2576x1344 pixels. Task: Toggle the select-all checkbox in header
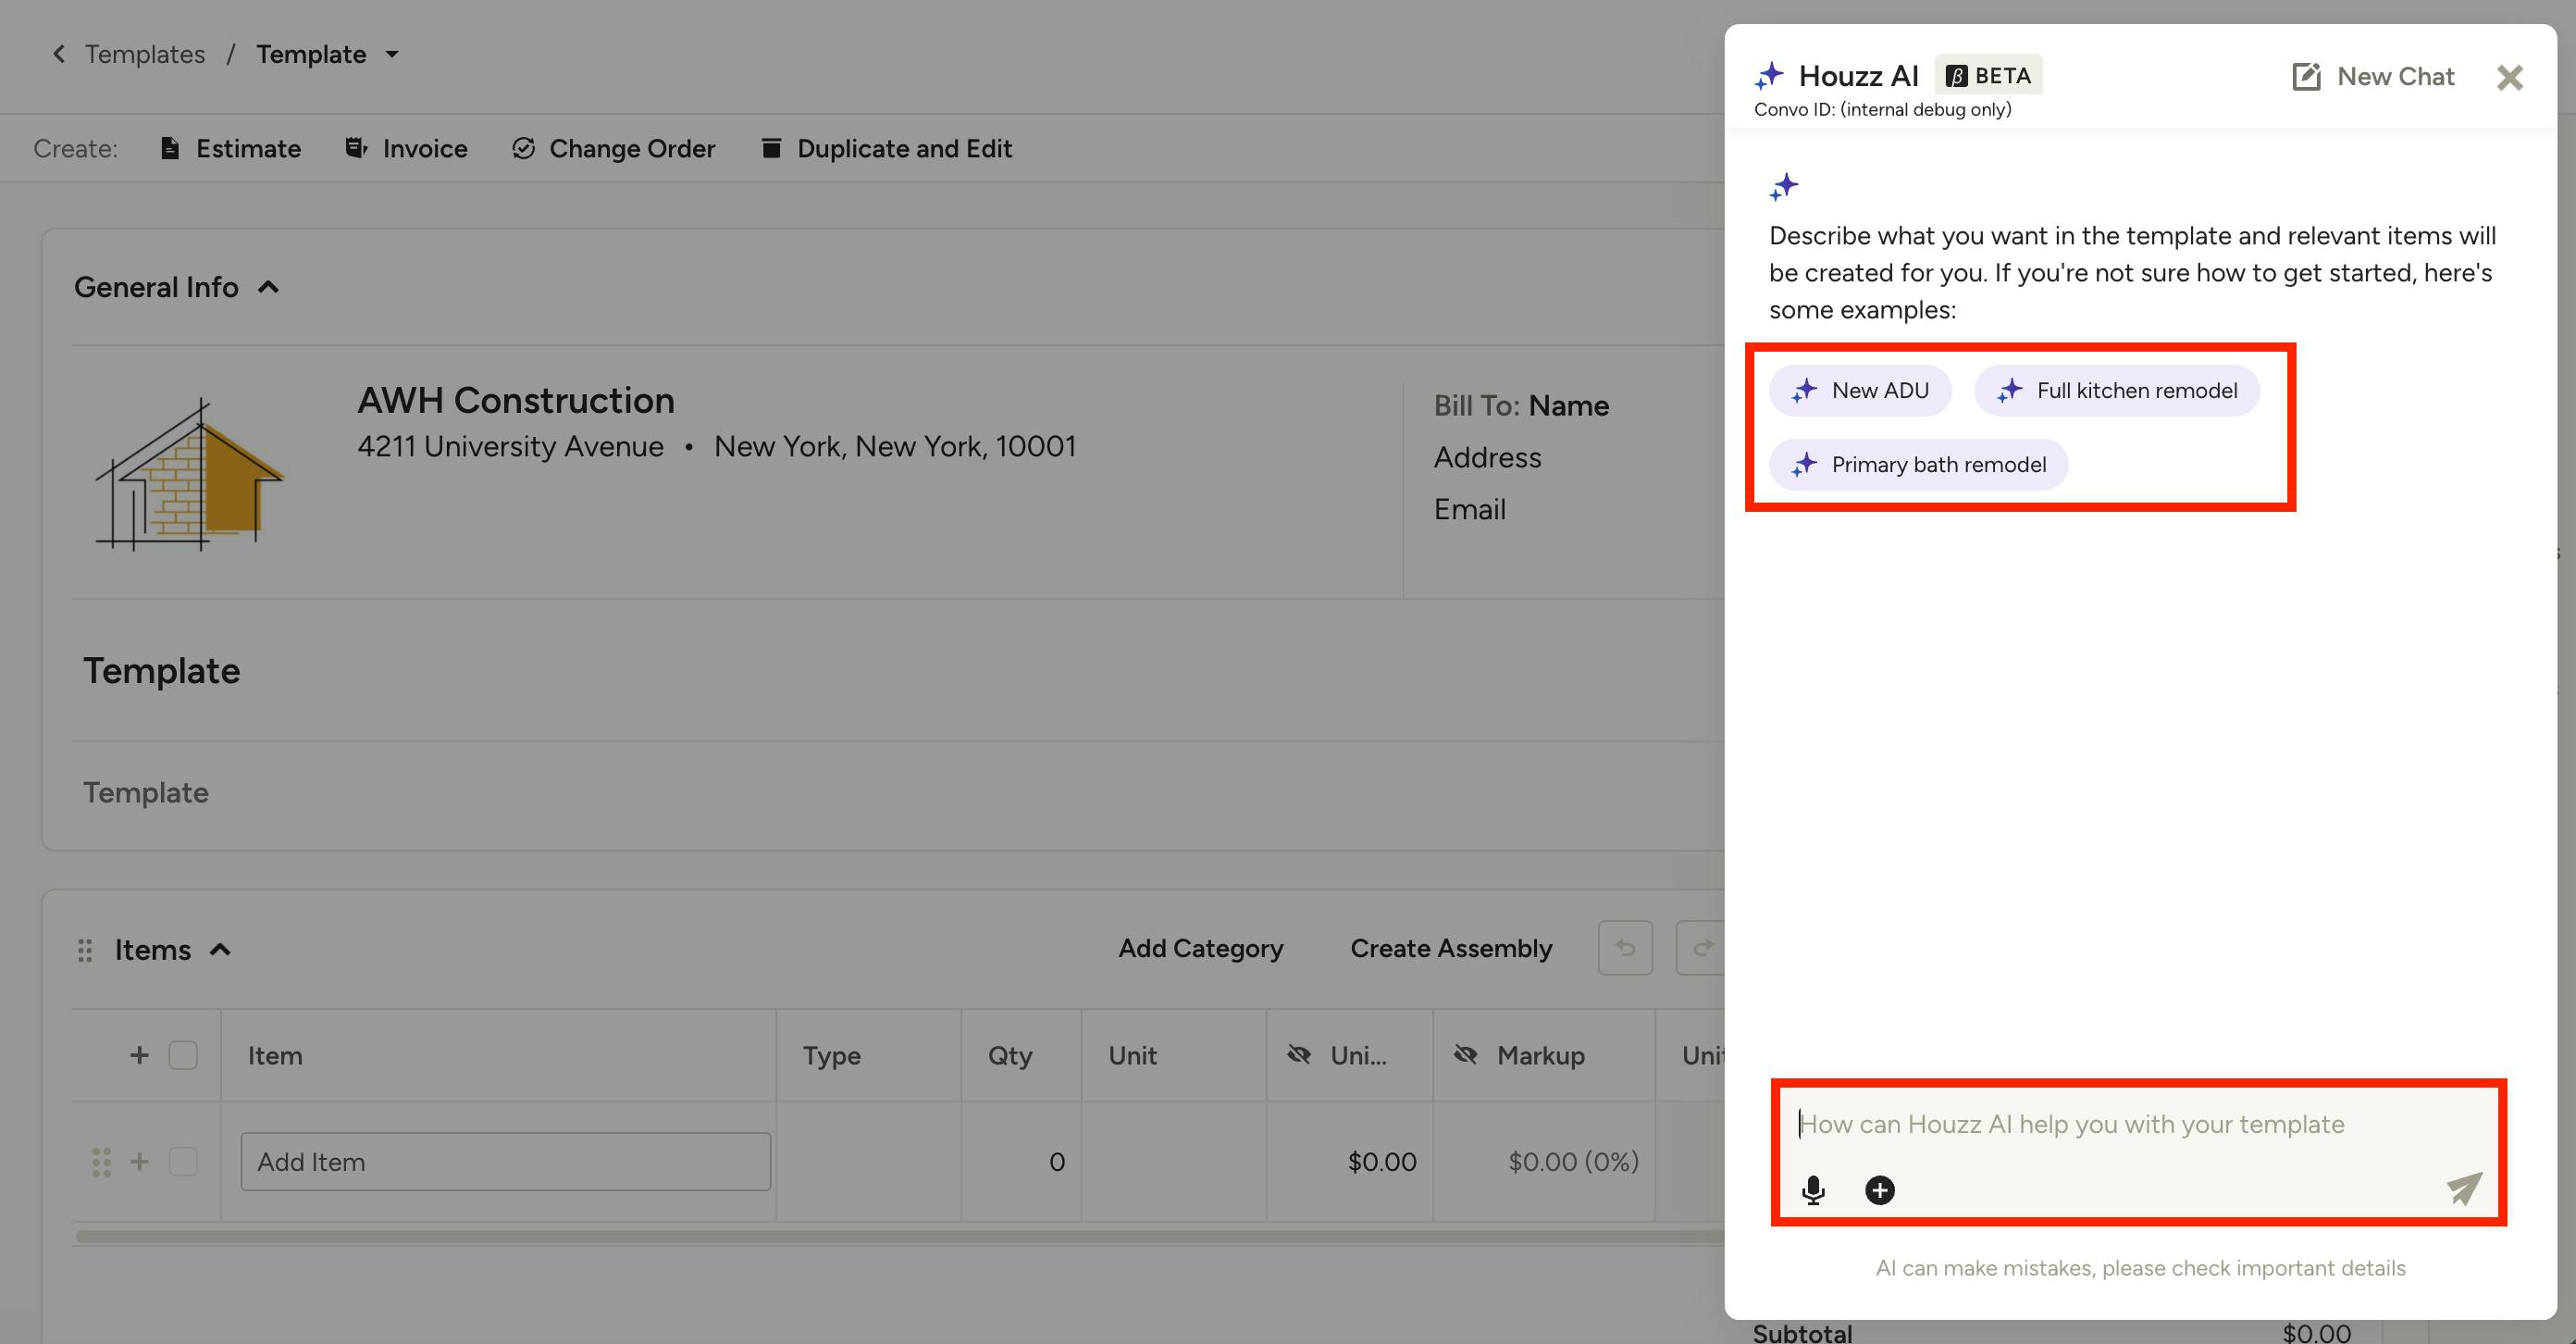point(183,1055)
